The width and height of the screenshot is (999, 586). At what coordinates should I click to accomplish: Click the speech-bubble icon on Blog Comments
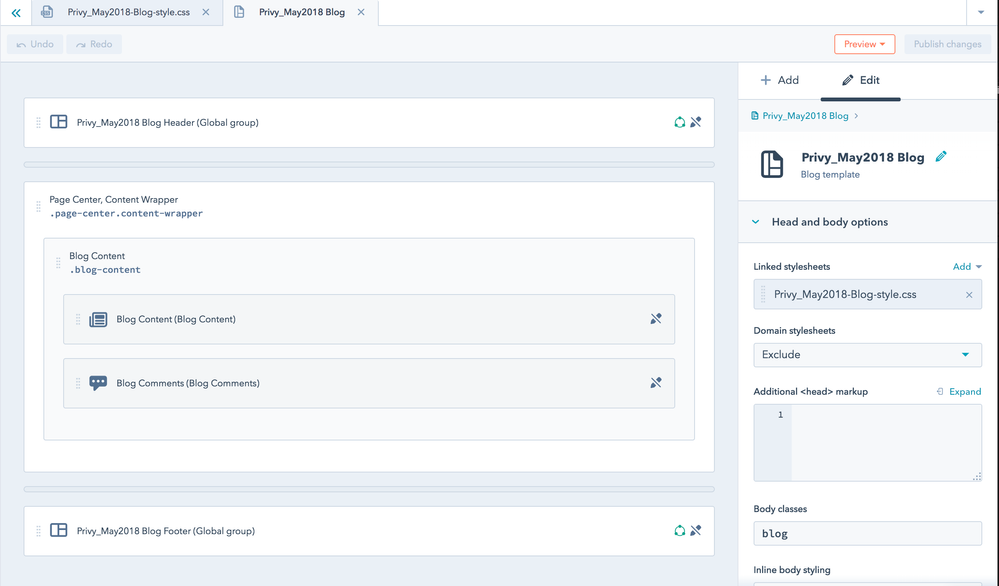coord(97,383)
